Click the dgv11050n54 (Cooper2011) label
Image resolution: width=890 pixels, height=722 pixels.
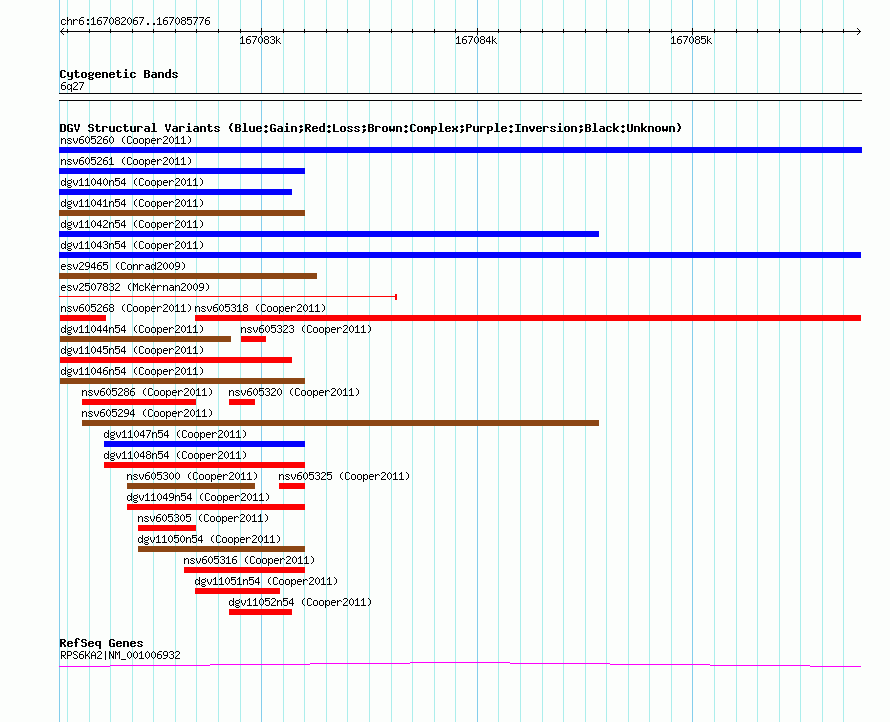209,539
